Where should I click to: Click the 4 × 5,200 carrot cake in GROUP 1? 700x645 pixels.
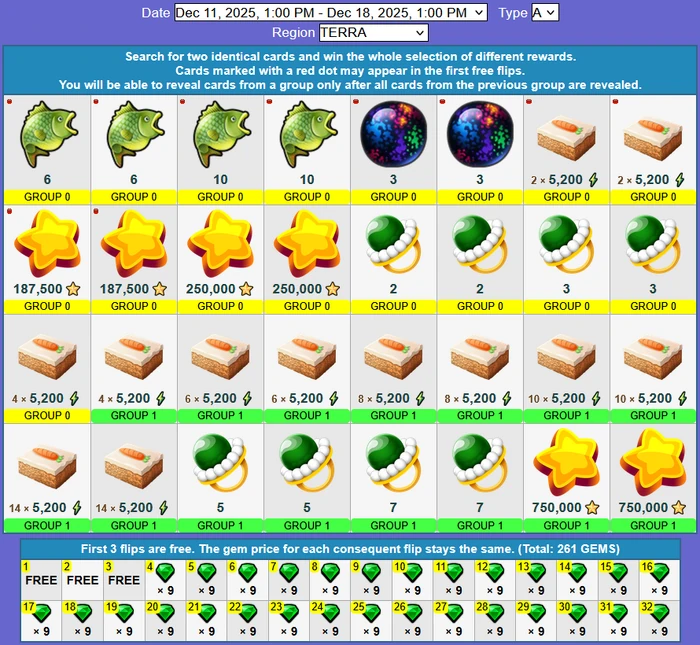(x=133, y=369)
